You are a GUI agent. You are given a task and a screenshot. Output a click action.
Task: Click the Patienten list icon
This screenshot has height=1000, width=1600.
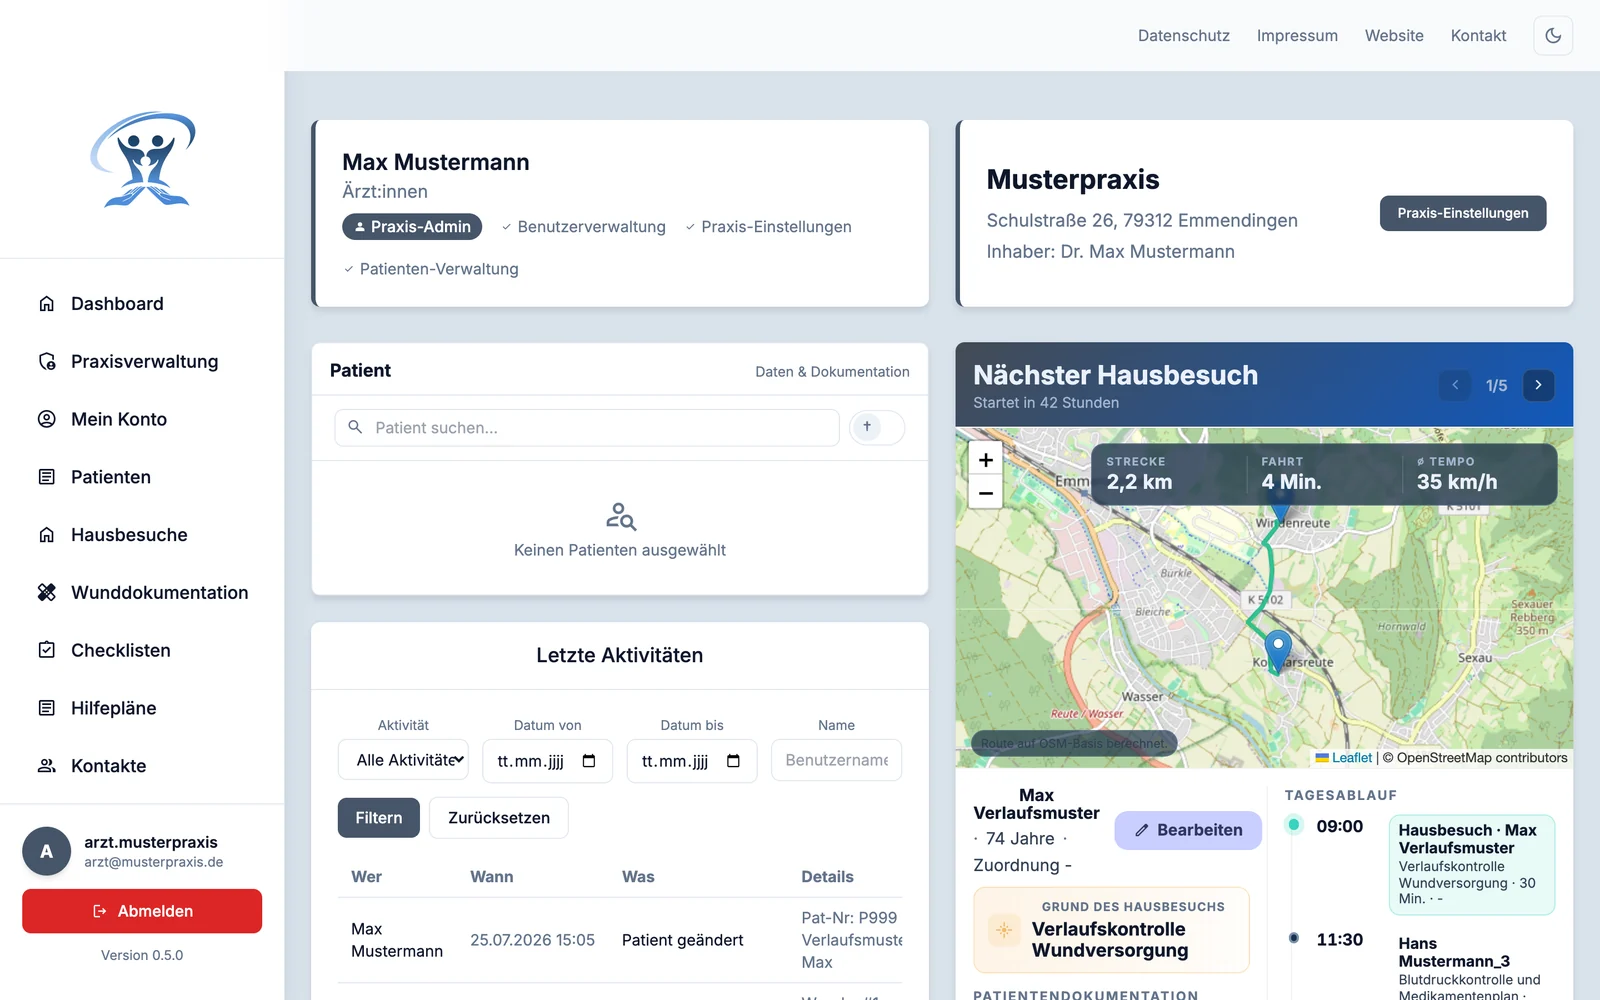[47, 477]
